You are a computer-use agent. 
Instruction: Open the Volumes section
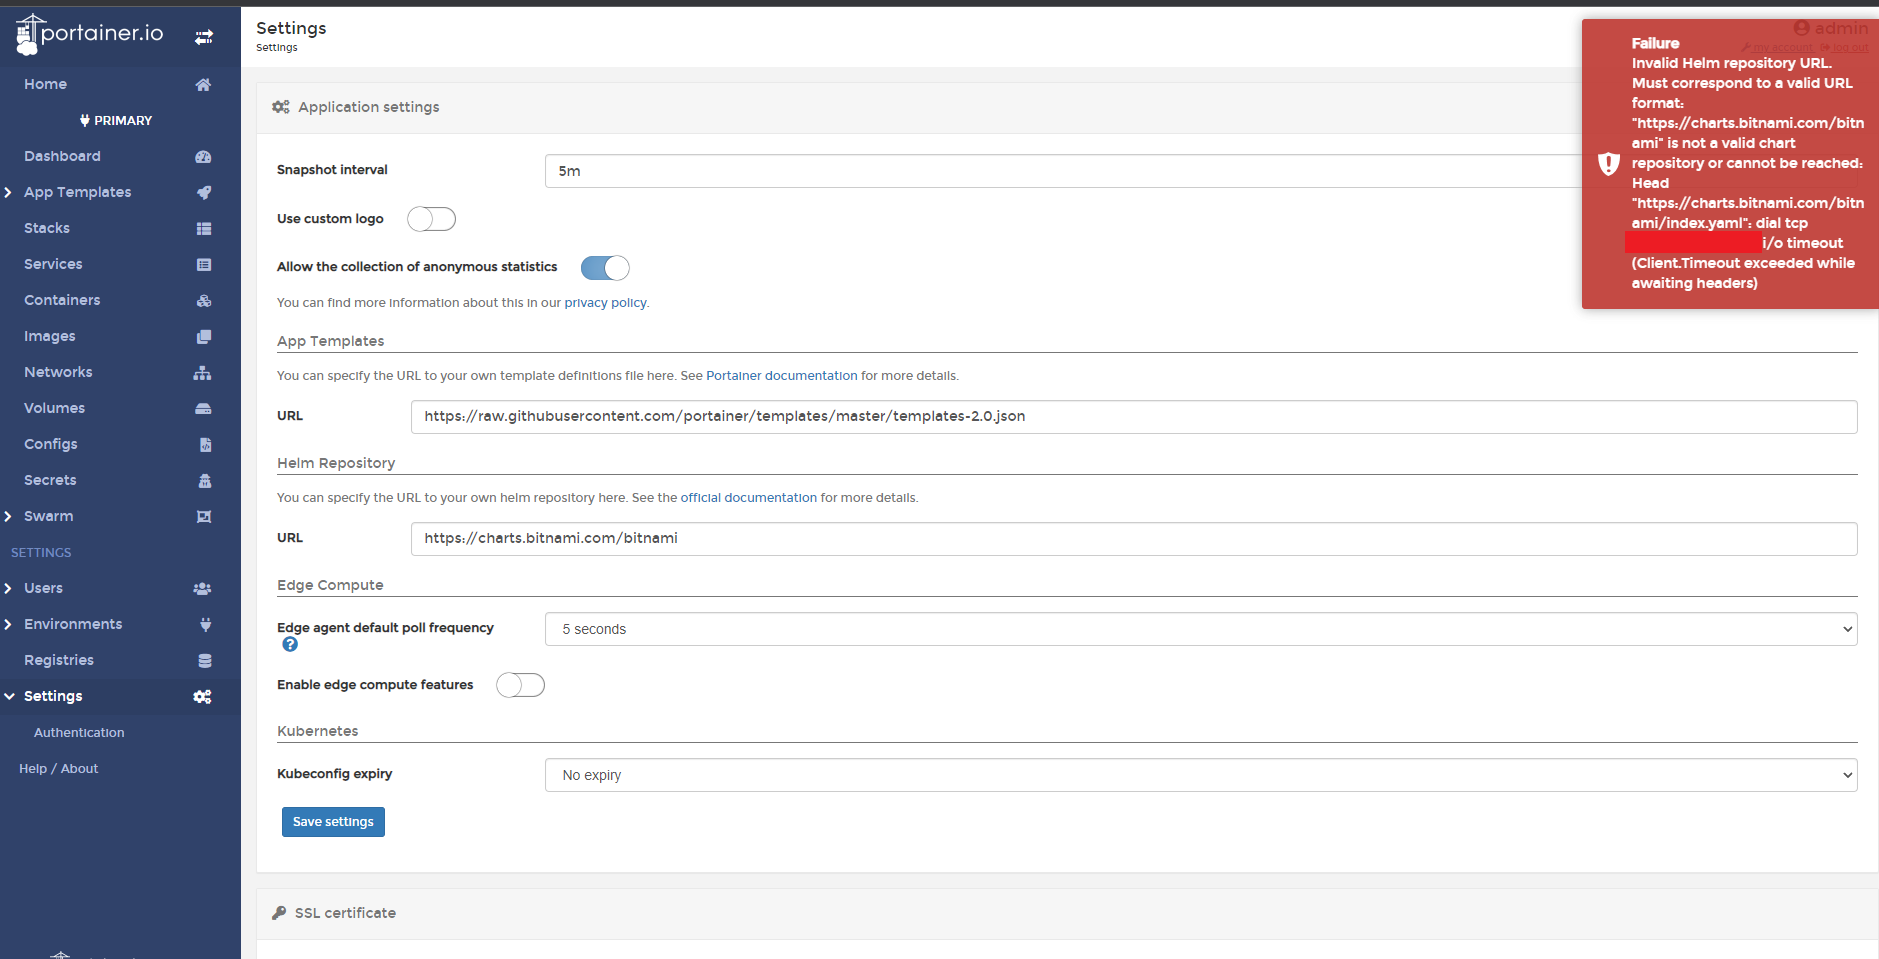[54, 407]
